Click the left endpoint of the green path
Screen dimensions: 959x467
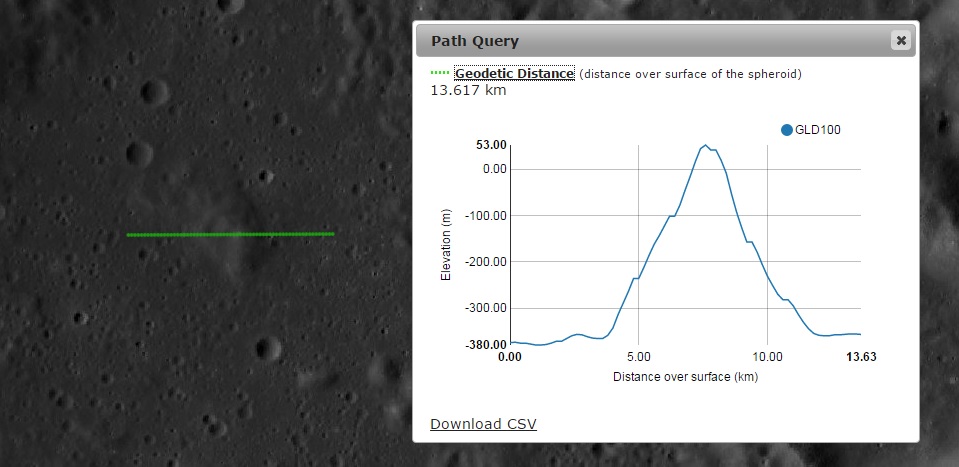click(x=128, y=235)
